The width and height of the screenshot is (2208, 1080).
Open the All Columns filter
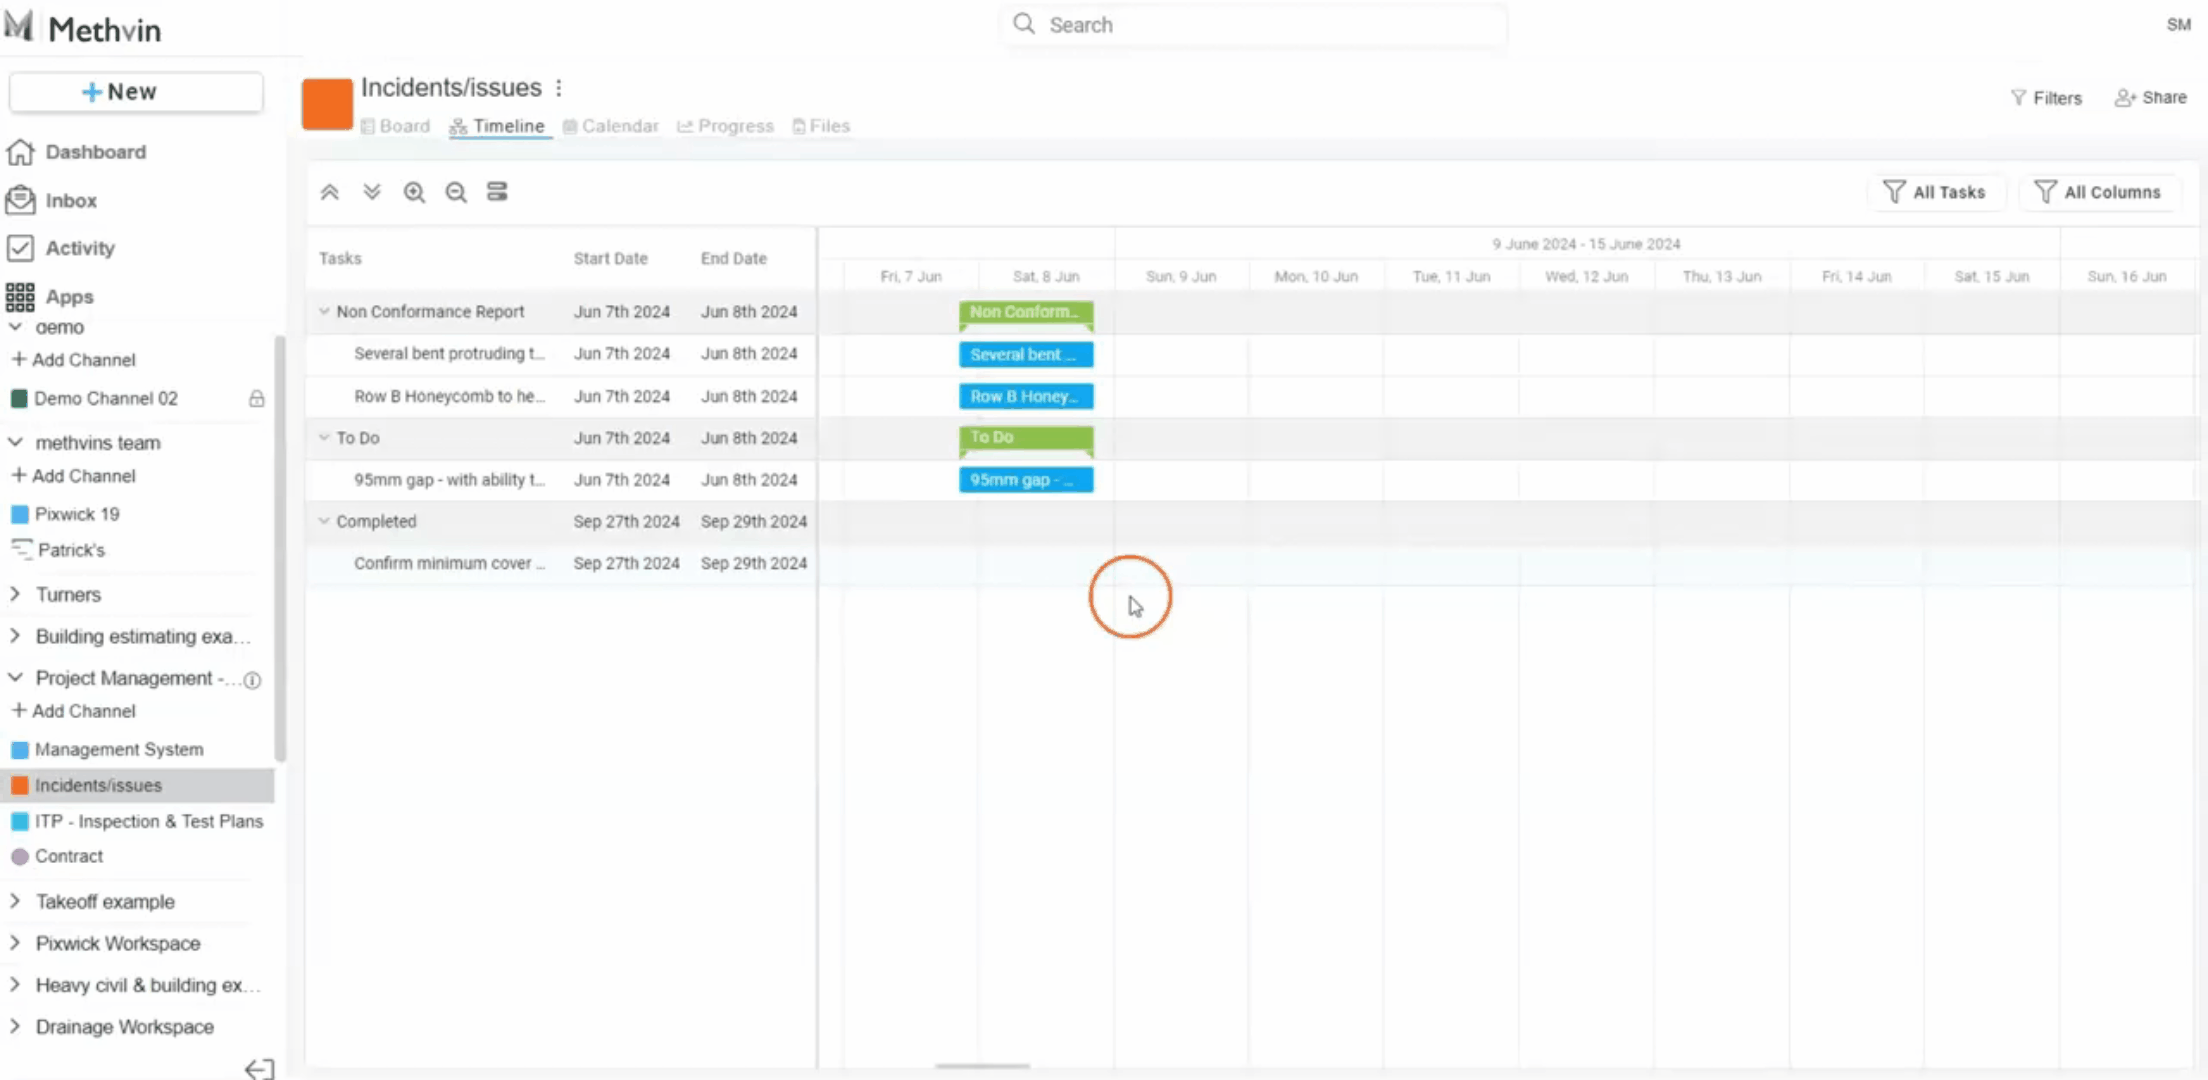coord(2098,192)
